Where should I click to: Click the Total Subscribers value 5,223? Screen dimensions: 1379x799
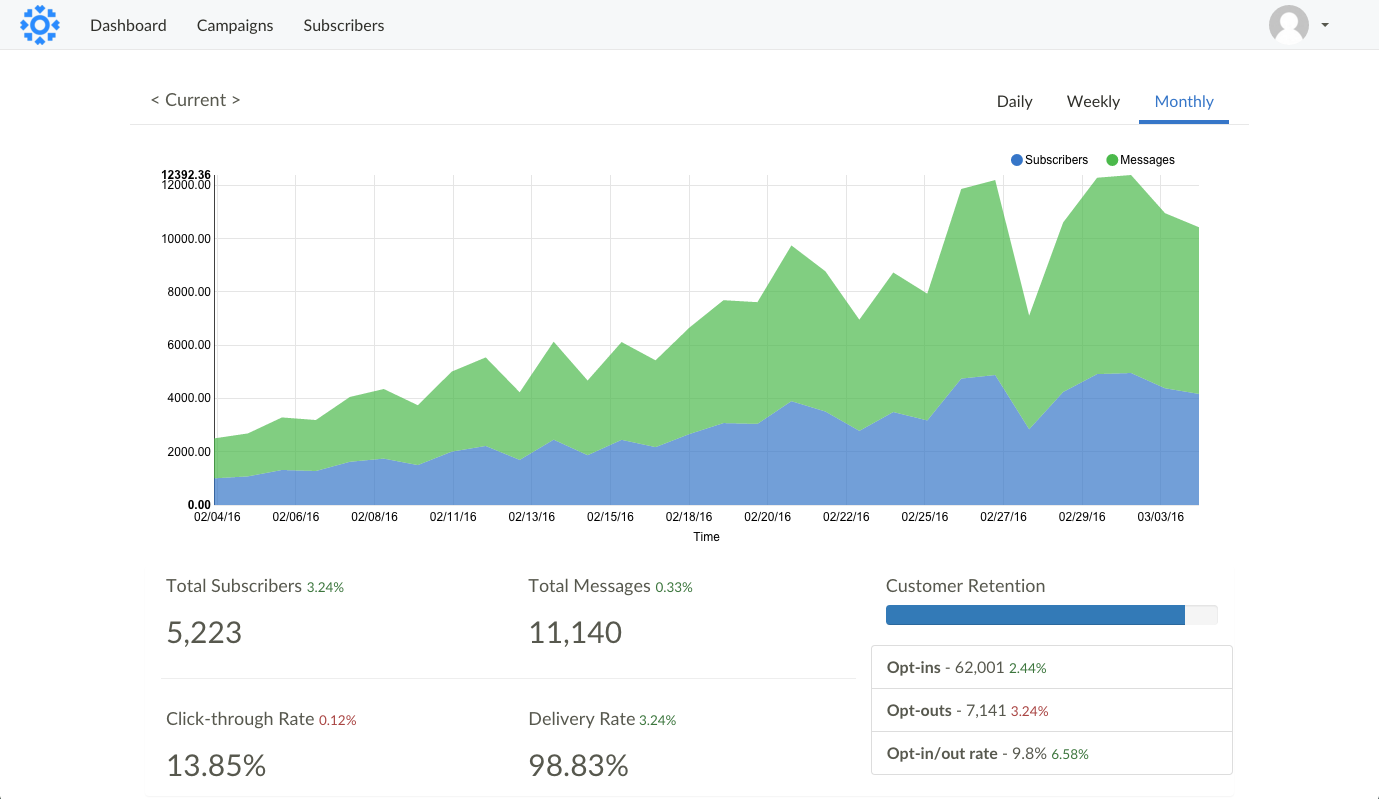[204, 632]
